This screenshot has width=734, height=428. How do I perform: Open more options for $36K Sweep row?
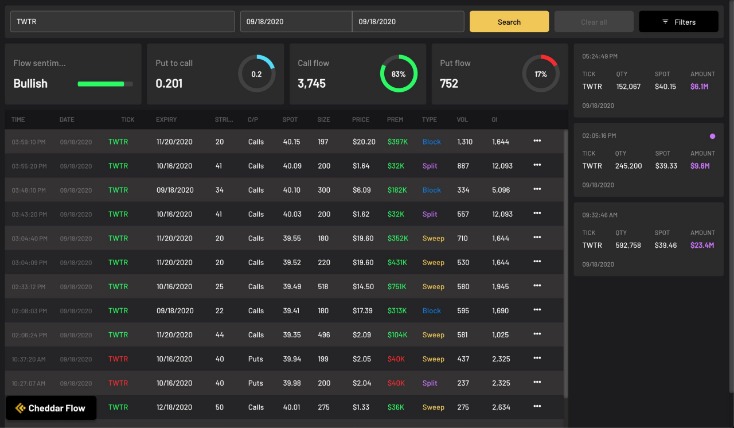coord(537,406)
